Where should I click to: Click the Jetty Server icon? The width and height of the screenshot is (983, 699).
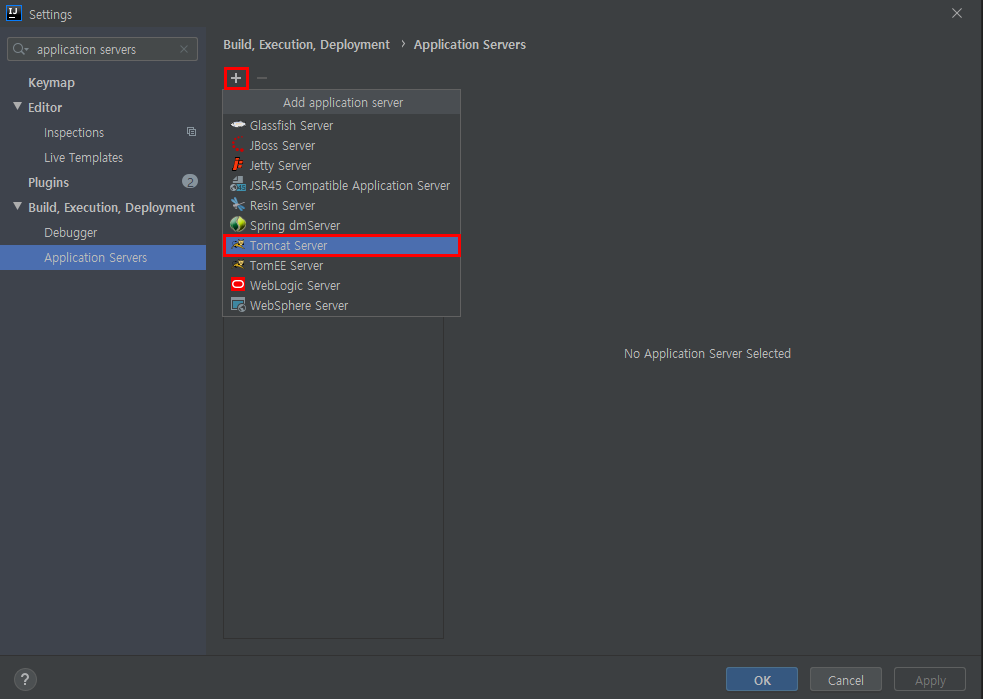[238, 165]
